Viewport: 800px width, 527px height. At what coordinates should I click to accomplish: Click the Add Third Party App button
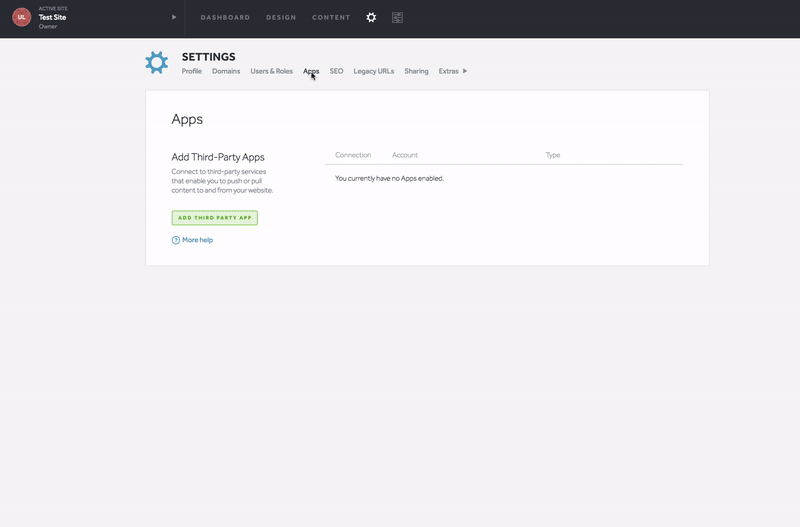(x=214, y=218)
